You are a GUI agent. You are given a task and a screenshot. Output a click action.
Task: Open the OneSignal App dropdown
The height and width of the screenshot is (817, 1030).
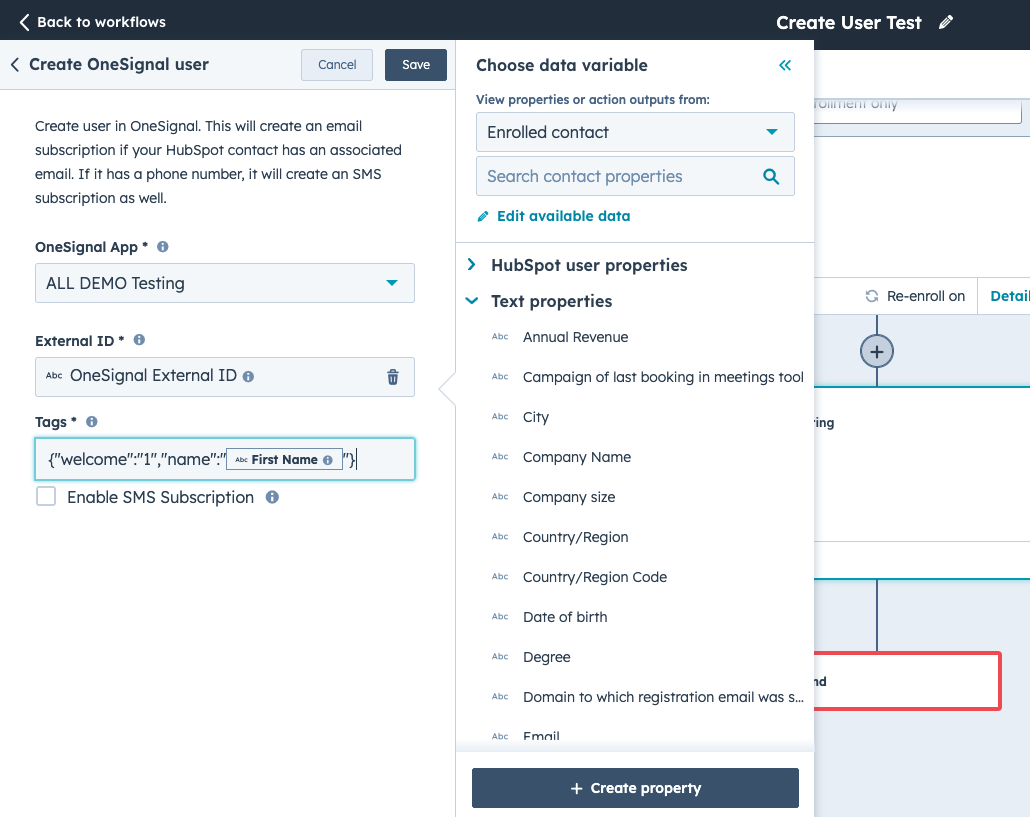tap(225, 283)
